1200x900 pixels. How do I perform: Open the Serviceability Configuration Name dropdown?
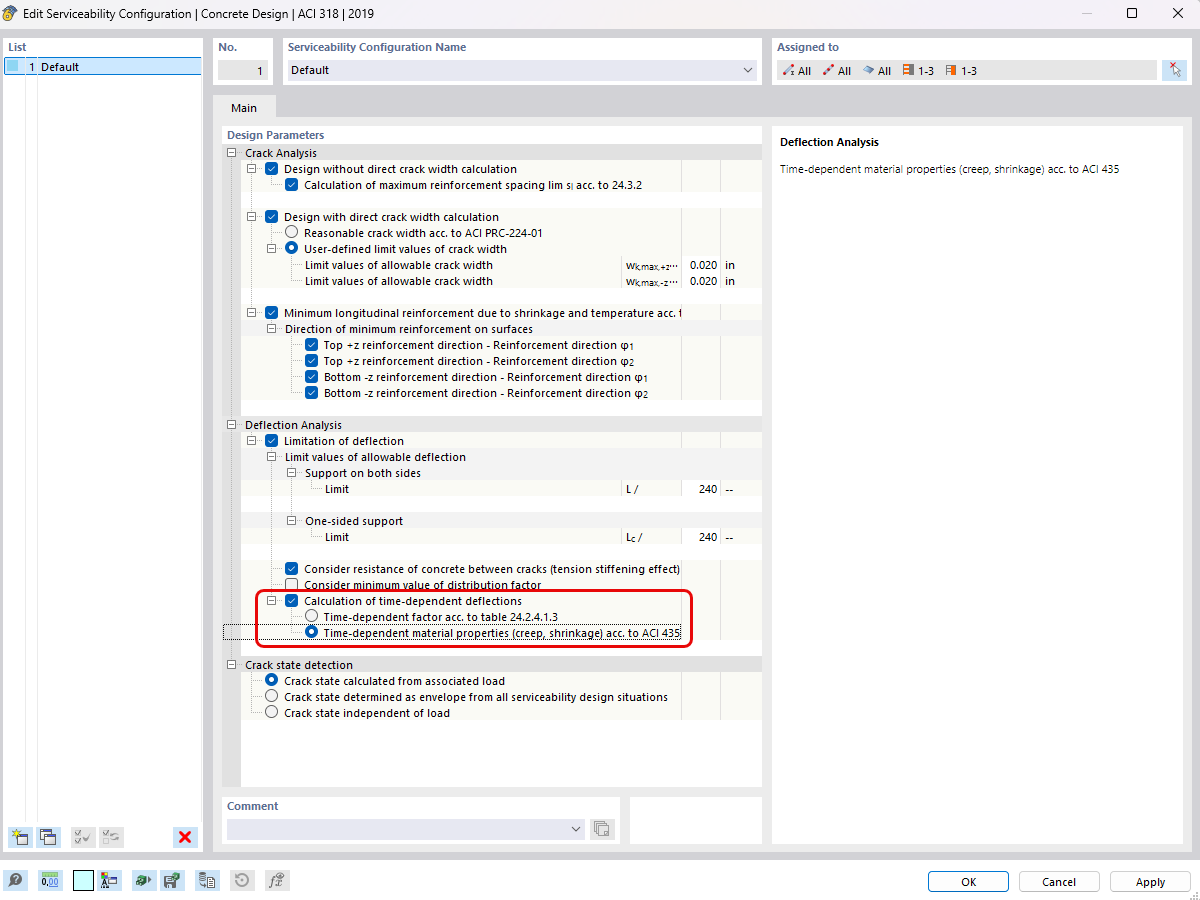pos(747,70)
